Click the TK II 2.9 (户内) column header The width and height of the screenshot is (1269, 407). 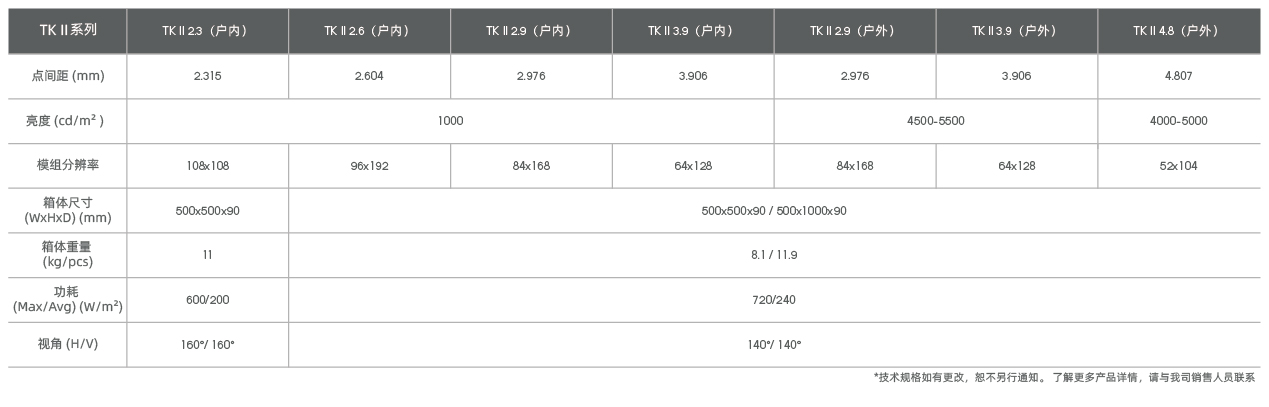click(x=531, y=31)
